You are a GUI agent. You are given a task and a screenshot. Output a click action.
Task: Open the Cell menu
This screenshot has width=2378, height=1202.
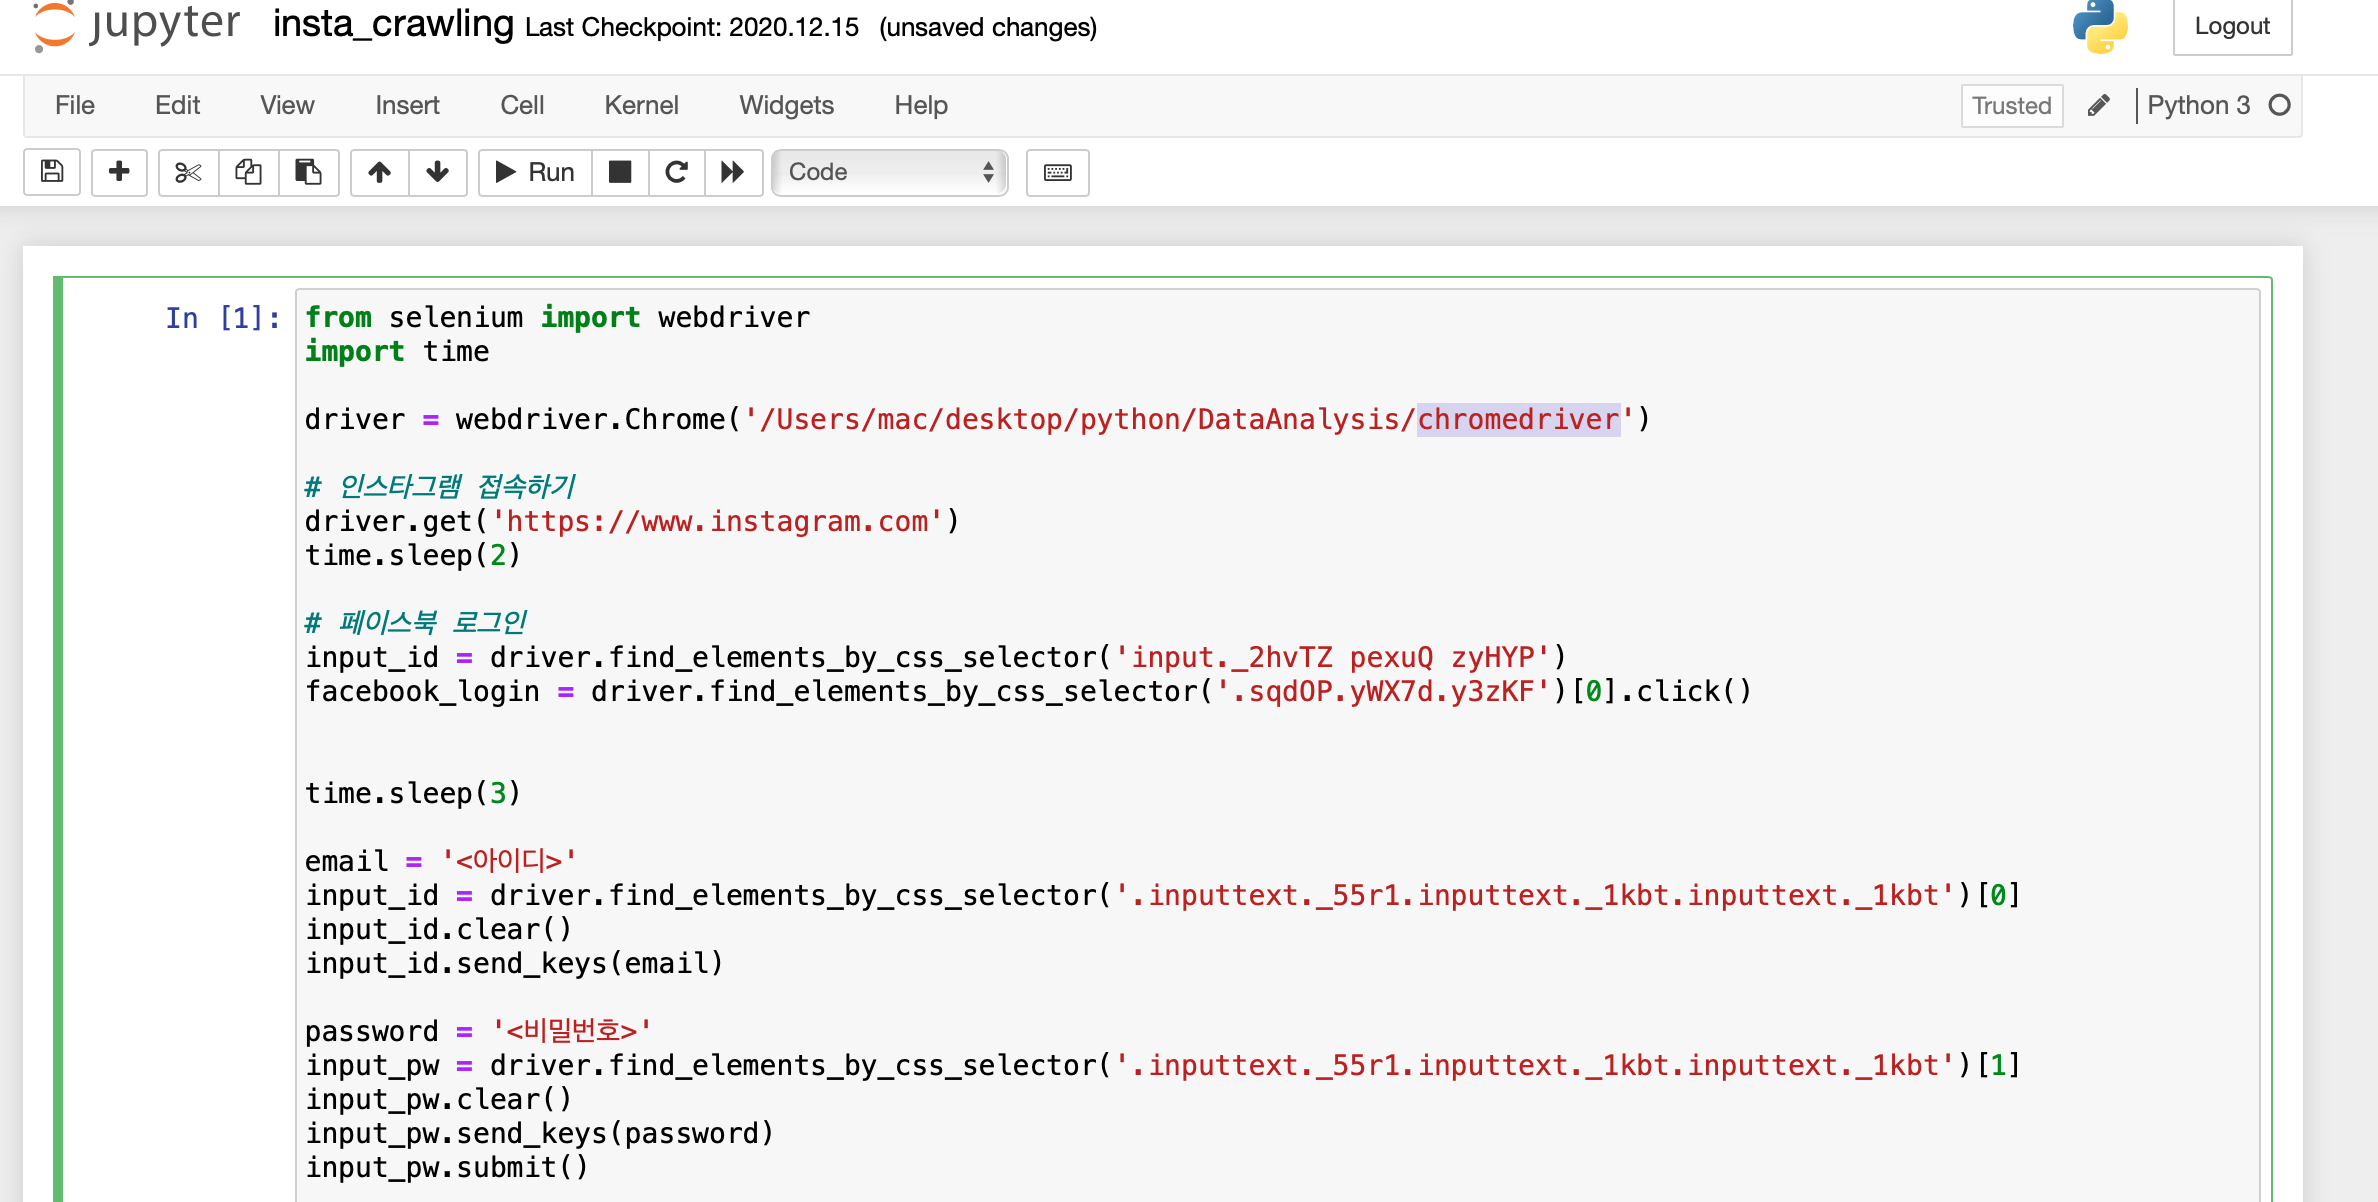[x=522, y=105]
